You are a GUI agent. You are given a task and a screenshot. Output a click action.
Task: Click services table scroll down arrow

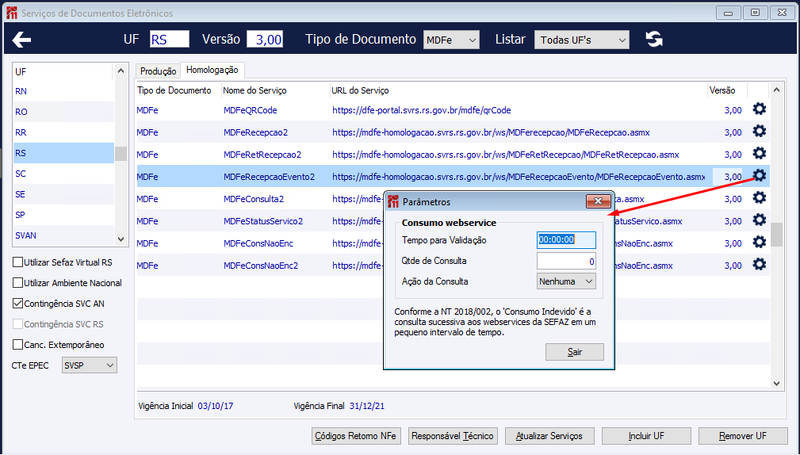pyautogui.click(x=777, y=384)
